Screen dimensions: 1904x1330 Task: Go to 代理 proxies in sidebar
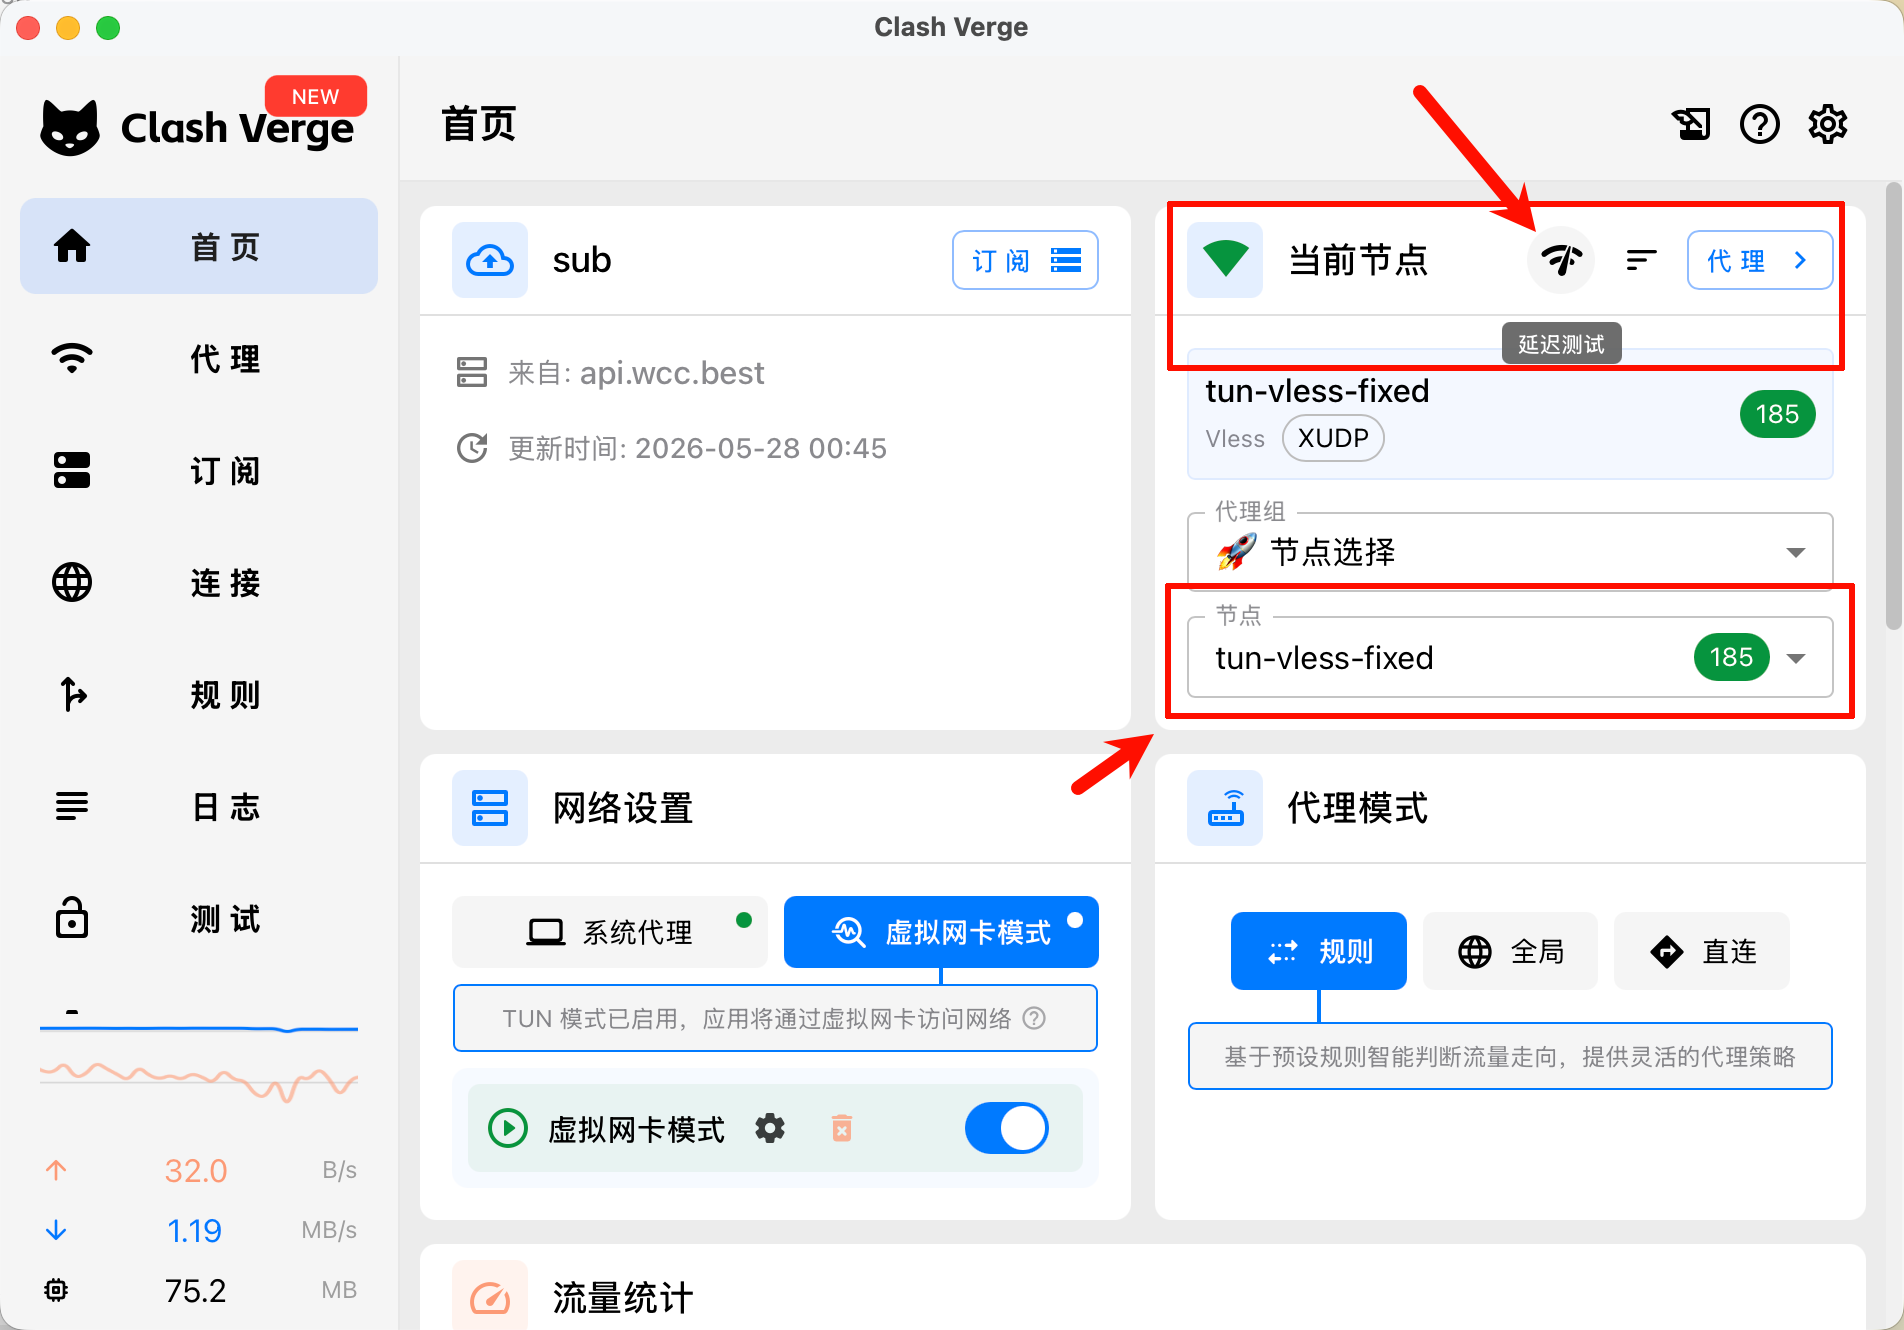pyautogui.click(x=199, y=358)
